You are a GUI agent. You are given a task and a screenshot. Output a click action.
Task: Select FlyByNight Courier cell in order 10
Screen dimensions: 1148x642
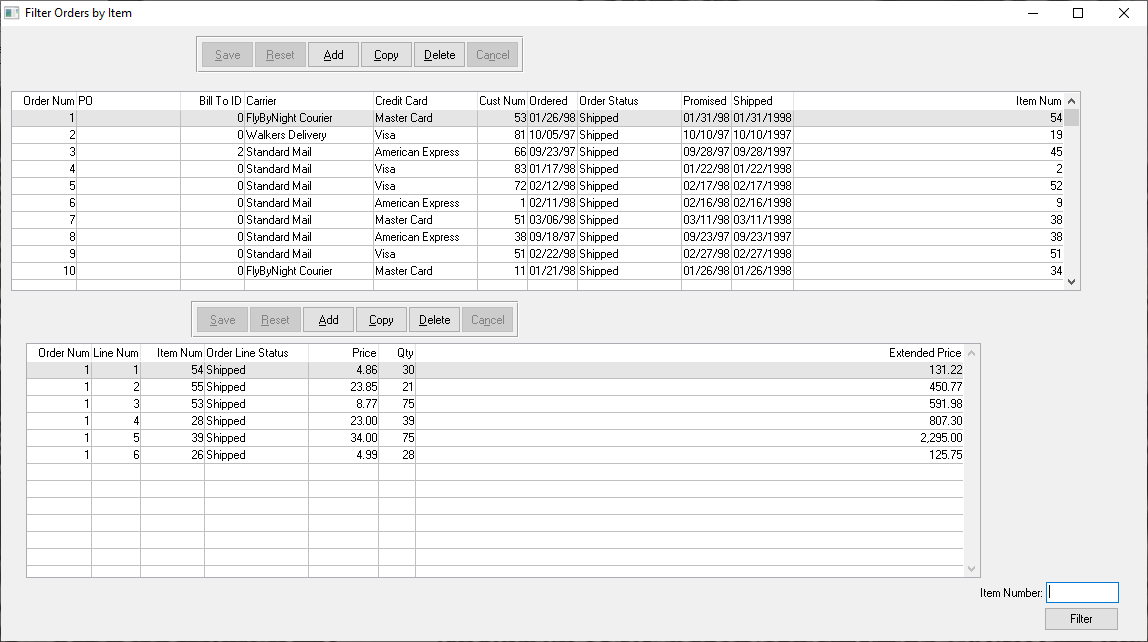click(x=308, y=271)
